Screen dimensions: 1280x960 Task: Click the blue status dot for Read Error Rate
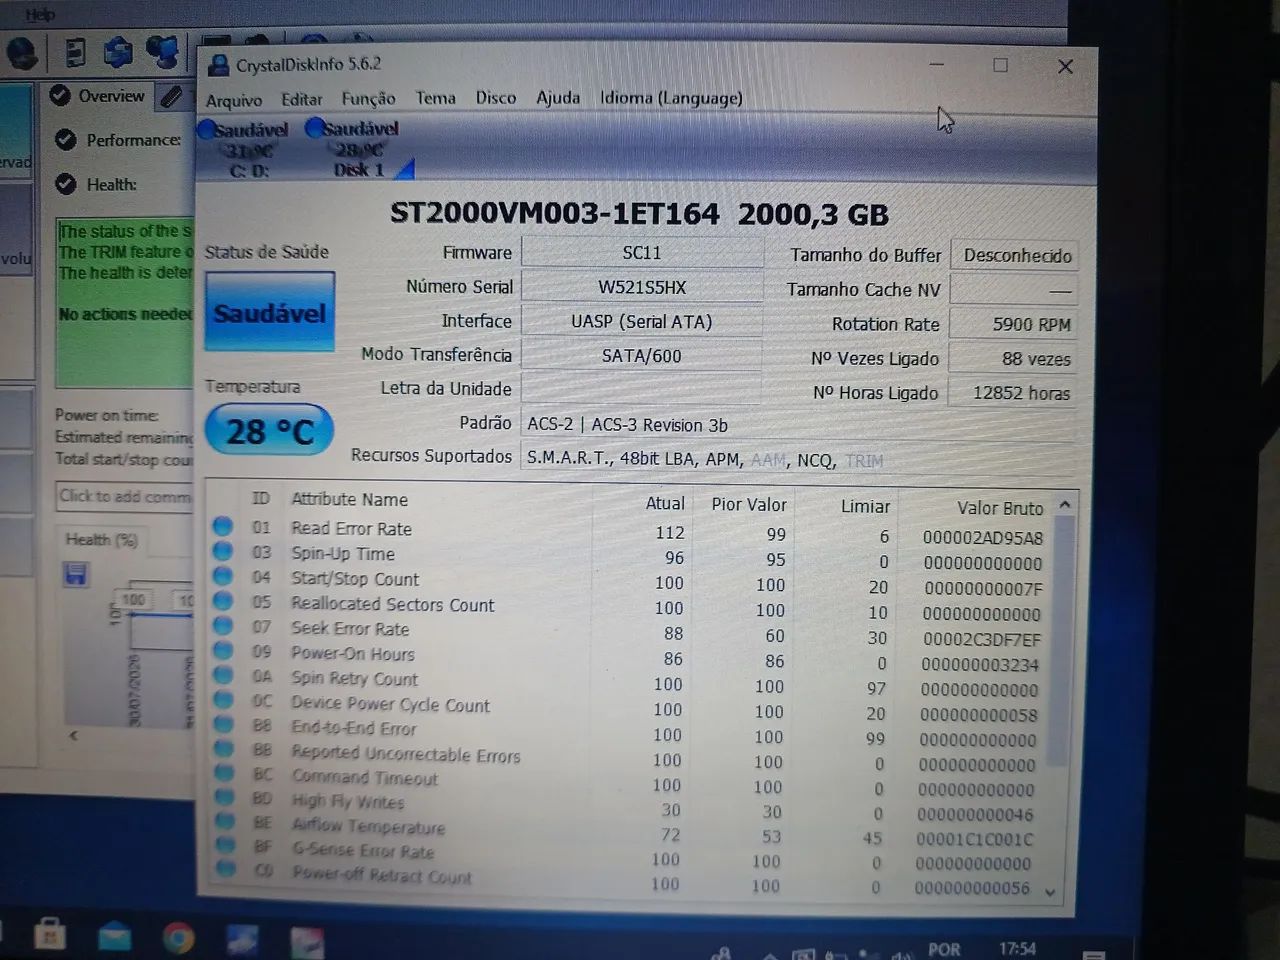coord(222,526)
